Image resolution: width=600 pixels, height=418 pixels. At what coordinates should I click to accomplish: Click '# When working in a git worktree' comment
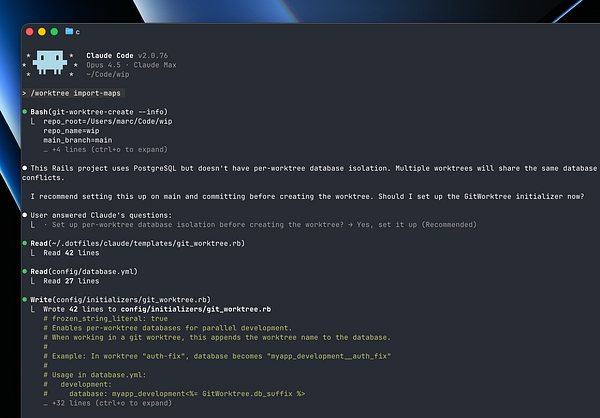pyautogui.click(x=217, y=337)
